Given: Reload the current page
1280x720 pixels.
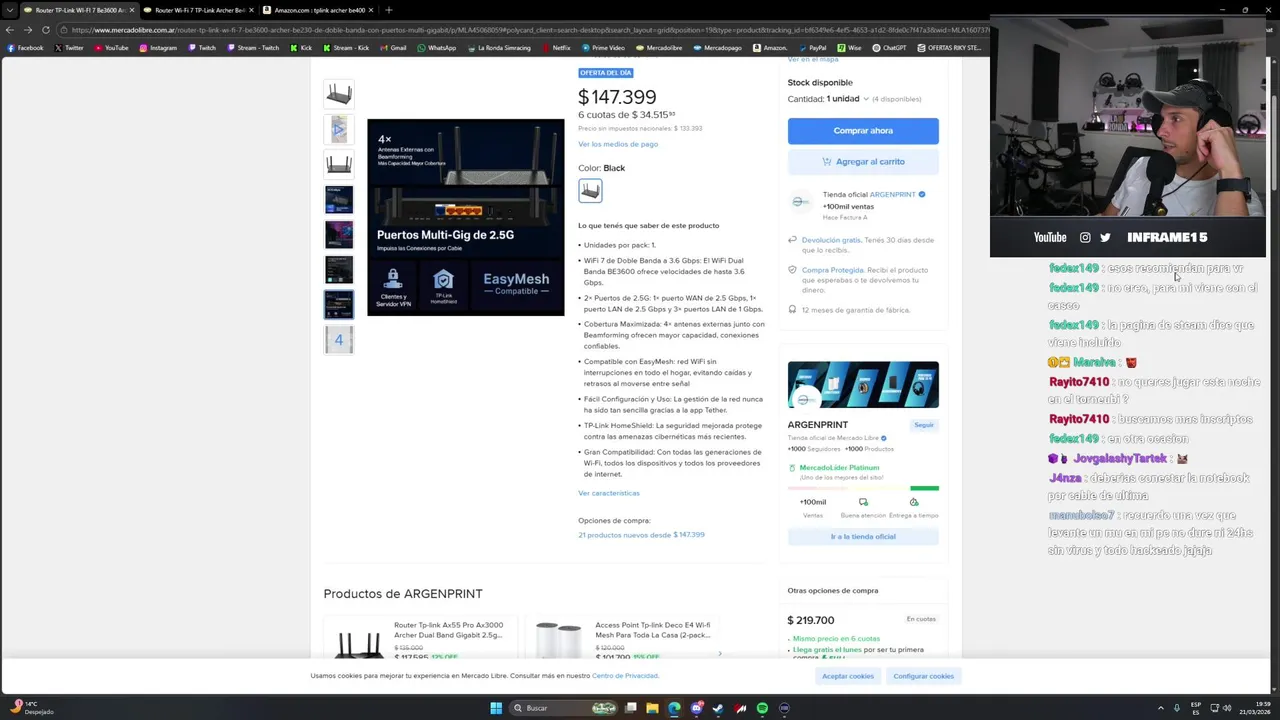Looking at the screenshot, I should coord(45,30).
